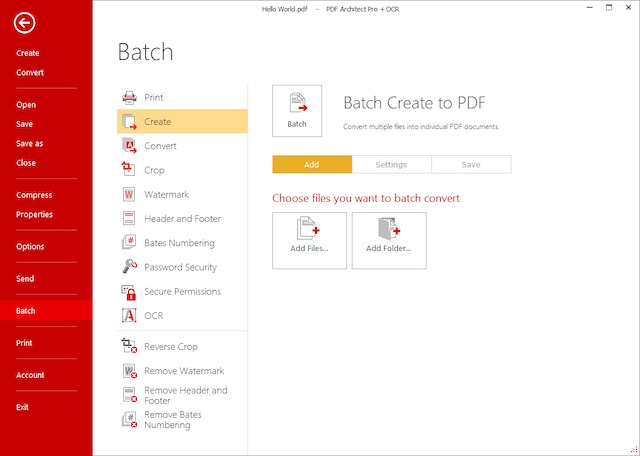Click the Crop tool icon
The image size is (640, 456).
pyautogui.click(x=129, y=169)
